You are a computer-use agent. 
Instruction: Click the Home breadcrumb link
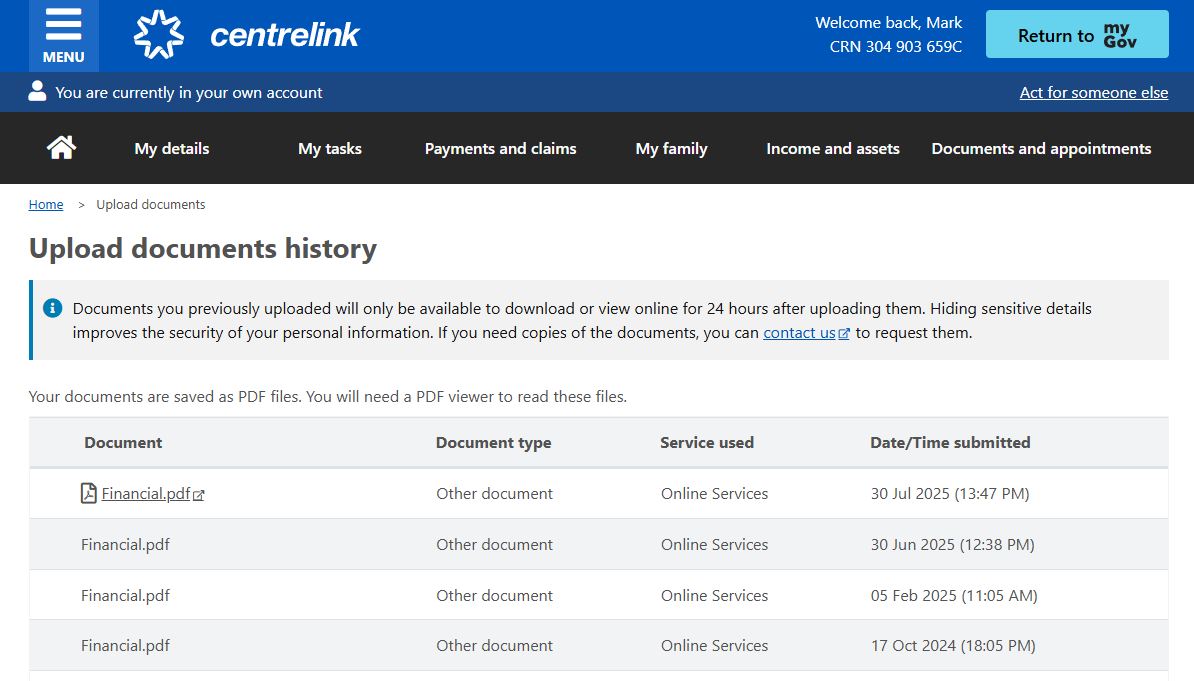pyautogui.click(x=46, y=204)
